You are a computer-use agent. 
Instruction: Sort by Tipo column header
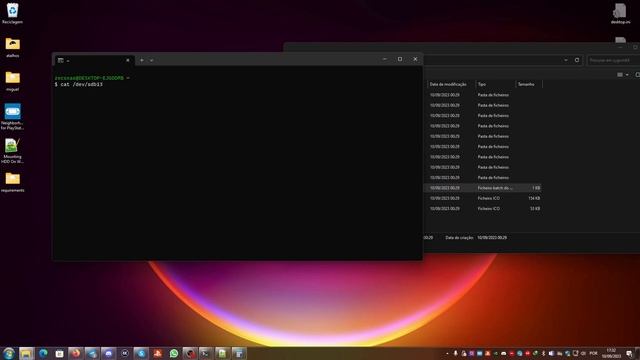[x=482, y=84]
